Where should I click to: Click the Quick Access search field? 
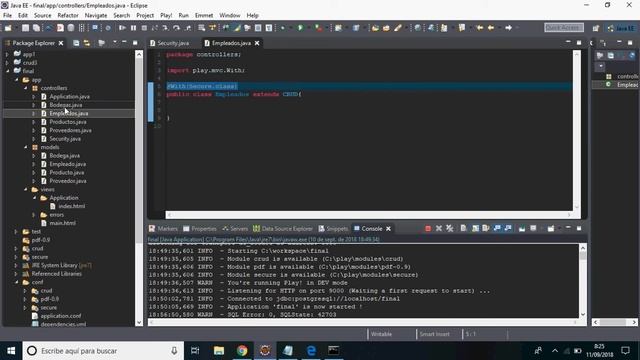tap(564, 27)
